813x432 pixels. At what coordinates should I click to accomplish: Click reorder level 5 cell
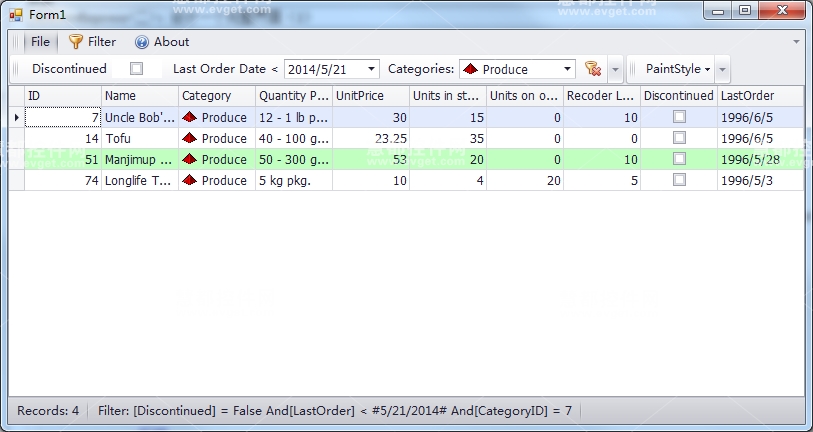[x=602, y=180]
